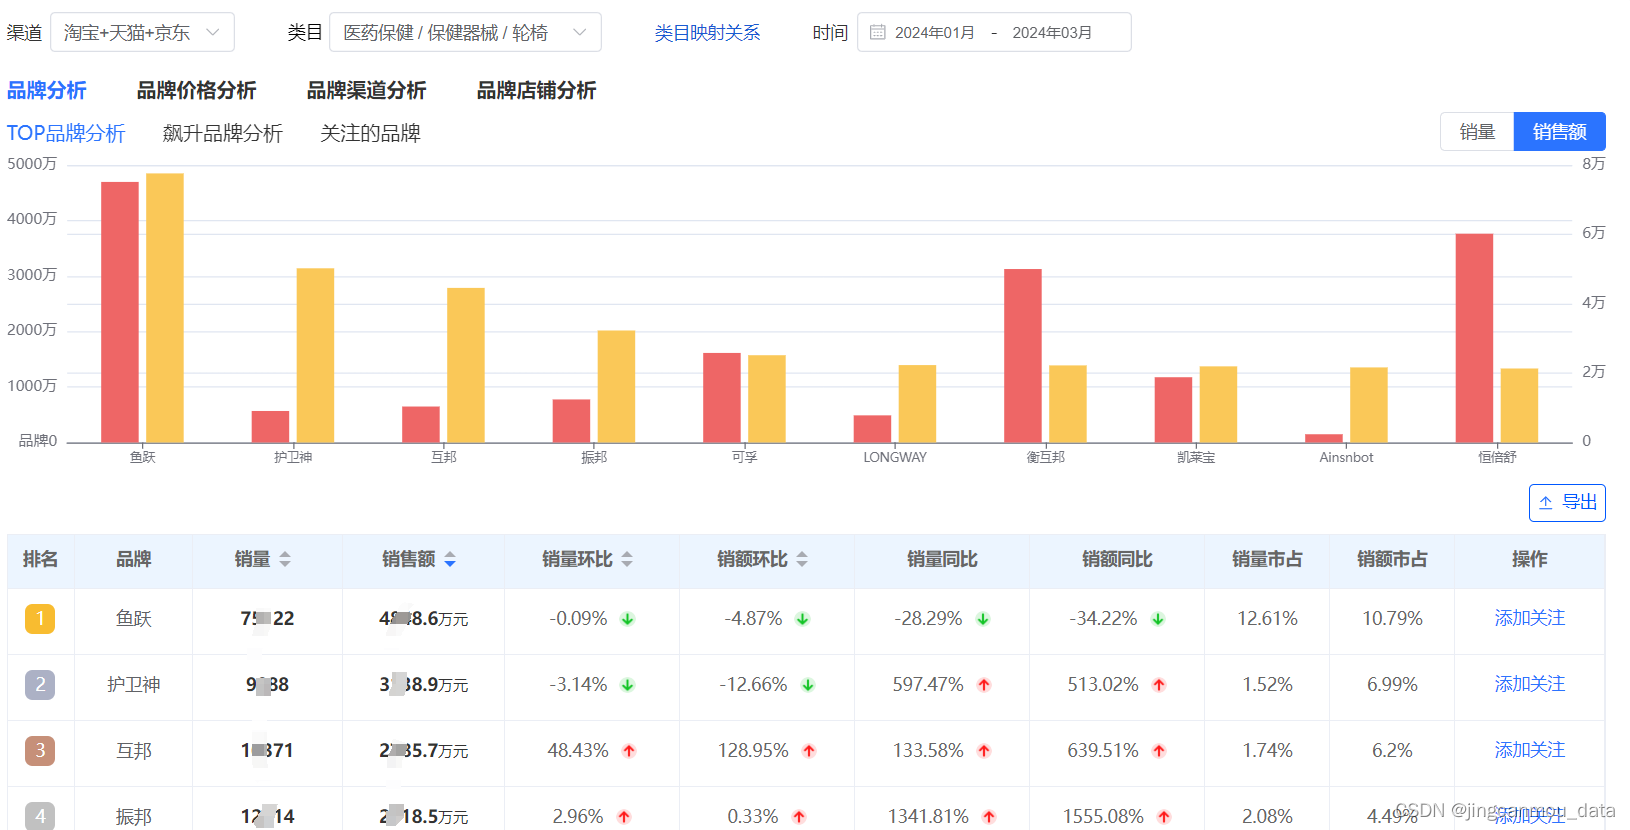The image size is (1630, 830).
Task: Click the yellow bar for LONGWAY
Action: click(x=917, y=403)
